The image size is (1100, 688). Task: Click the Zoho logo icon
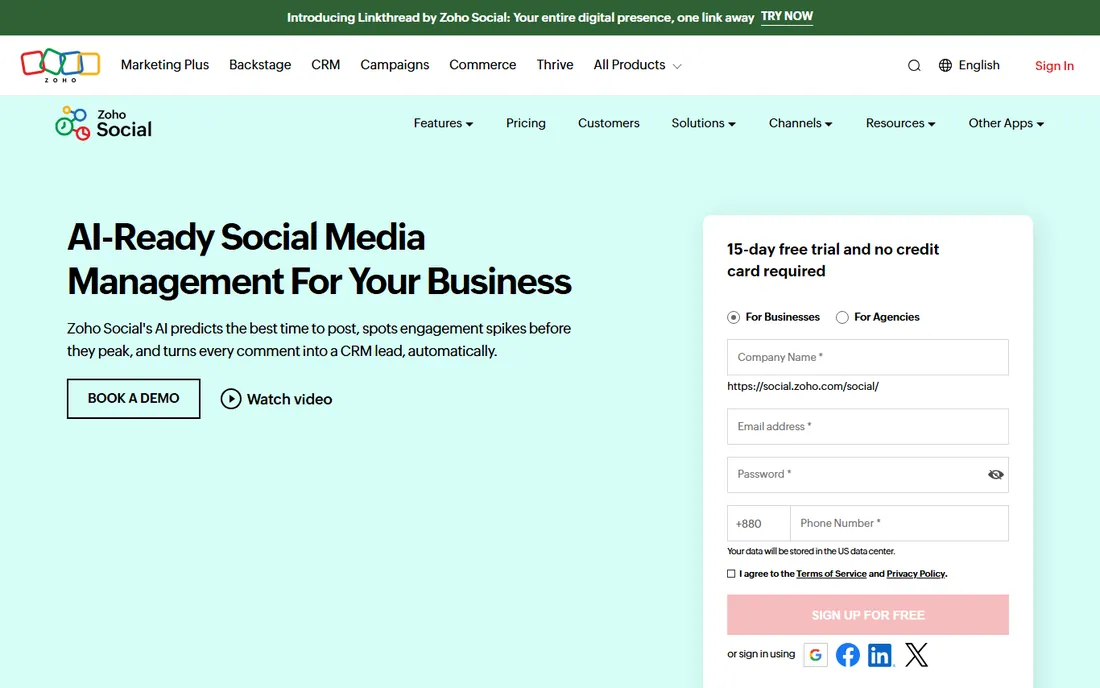[x=60, y=65]
